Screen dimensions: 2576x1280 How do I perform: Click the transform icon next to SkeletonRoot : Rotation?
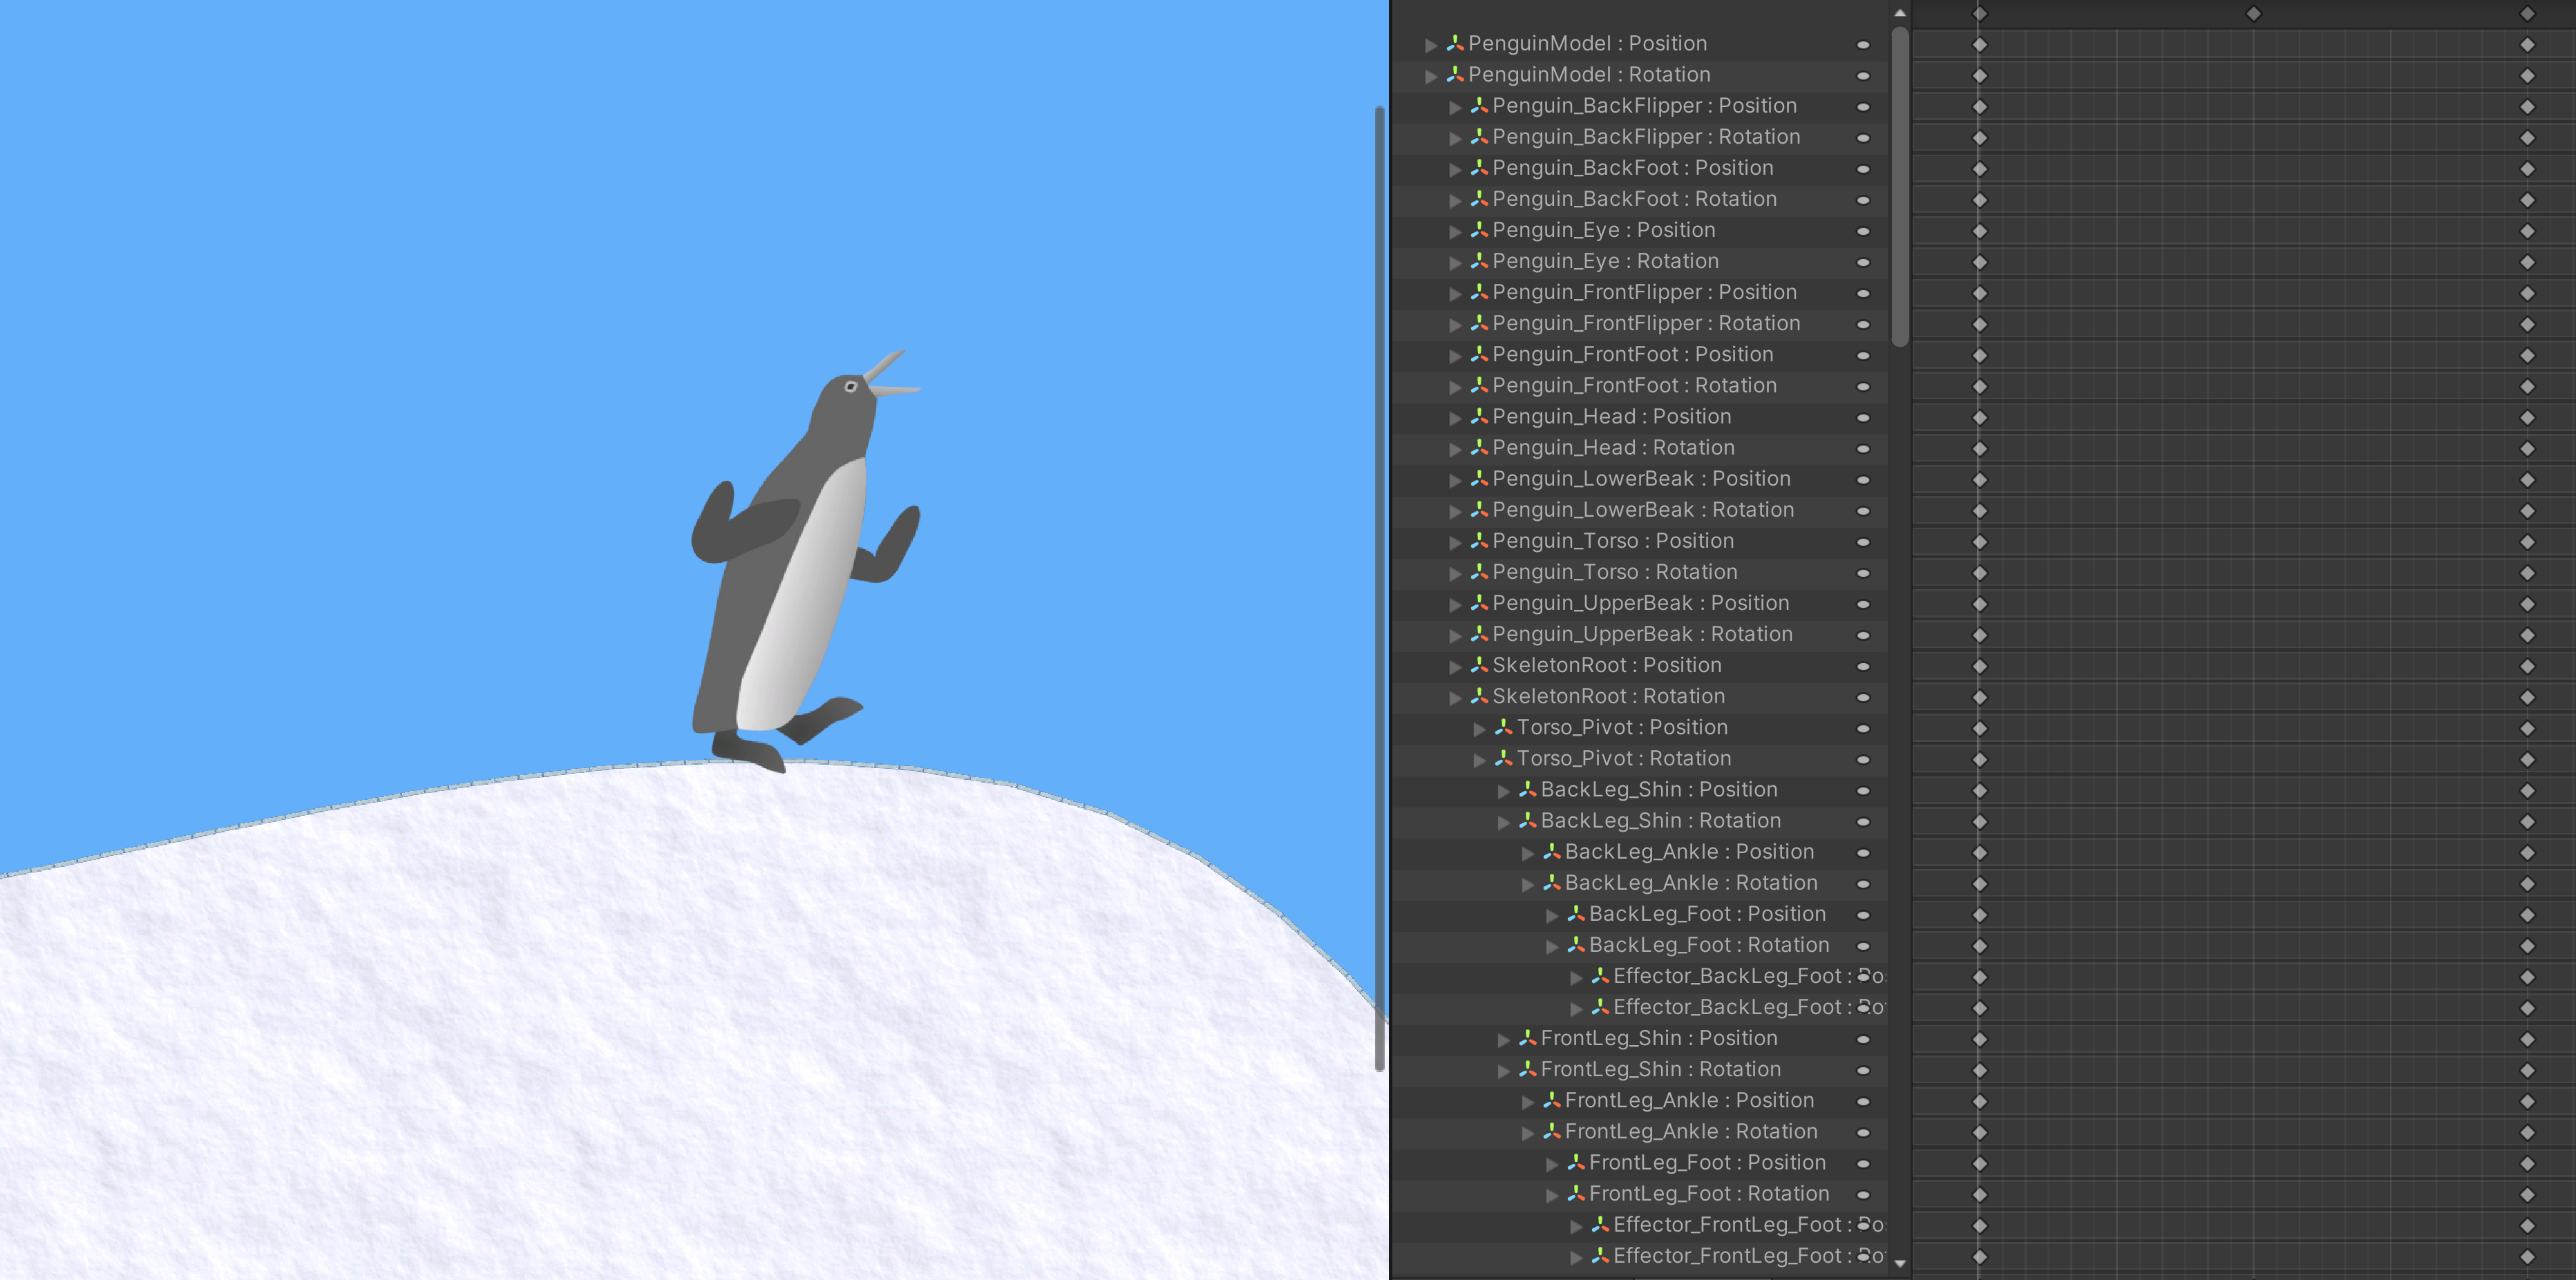tap(1479, 696)
